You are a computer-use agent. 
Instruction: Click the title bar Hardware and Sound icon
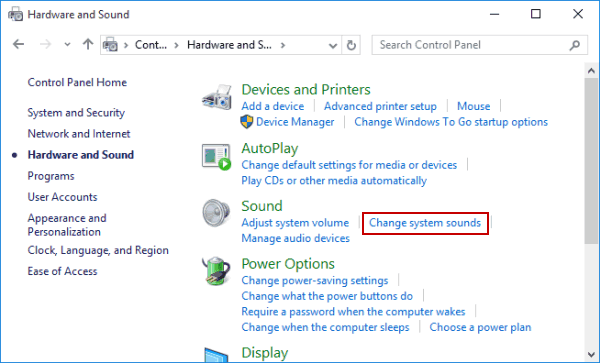pyautogui.click(x=16, y=14)
